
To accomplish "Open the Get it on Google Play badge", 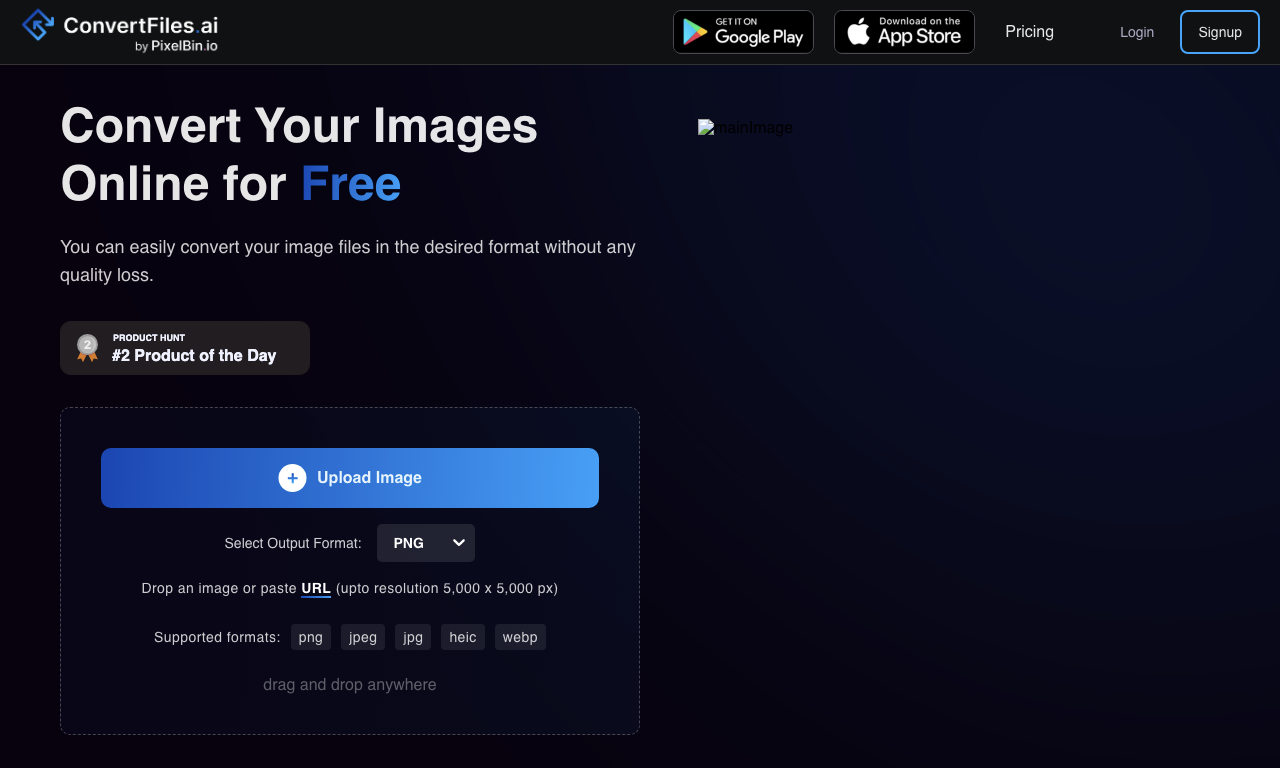I will coord(743,32).
